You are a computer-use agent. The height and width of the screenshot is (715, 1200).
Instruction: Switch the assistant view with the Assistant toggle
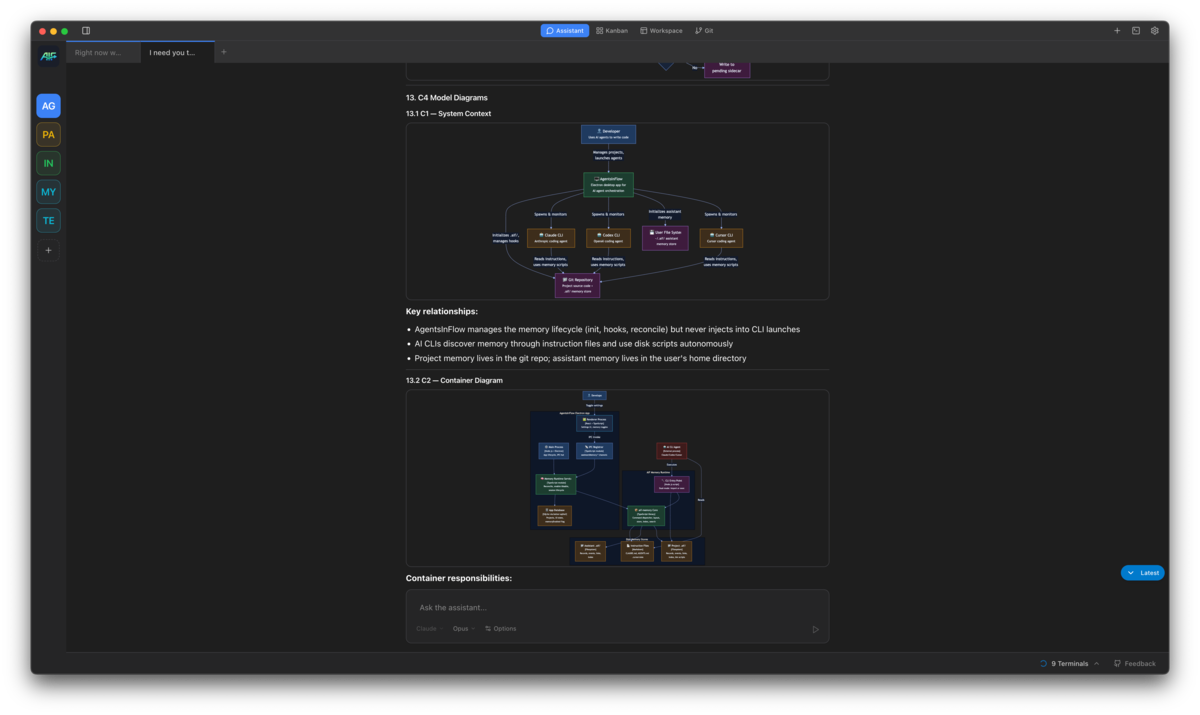[564, 30]
